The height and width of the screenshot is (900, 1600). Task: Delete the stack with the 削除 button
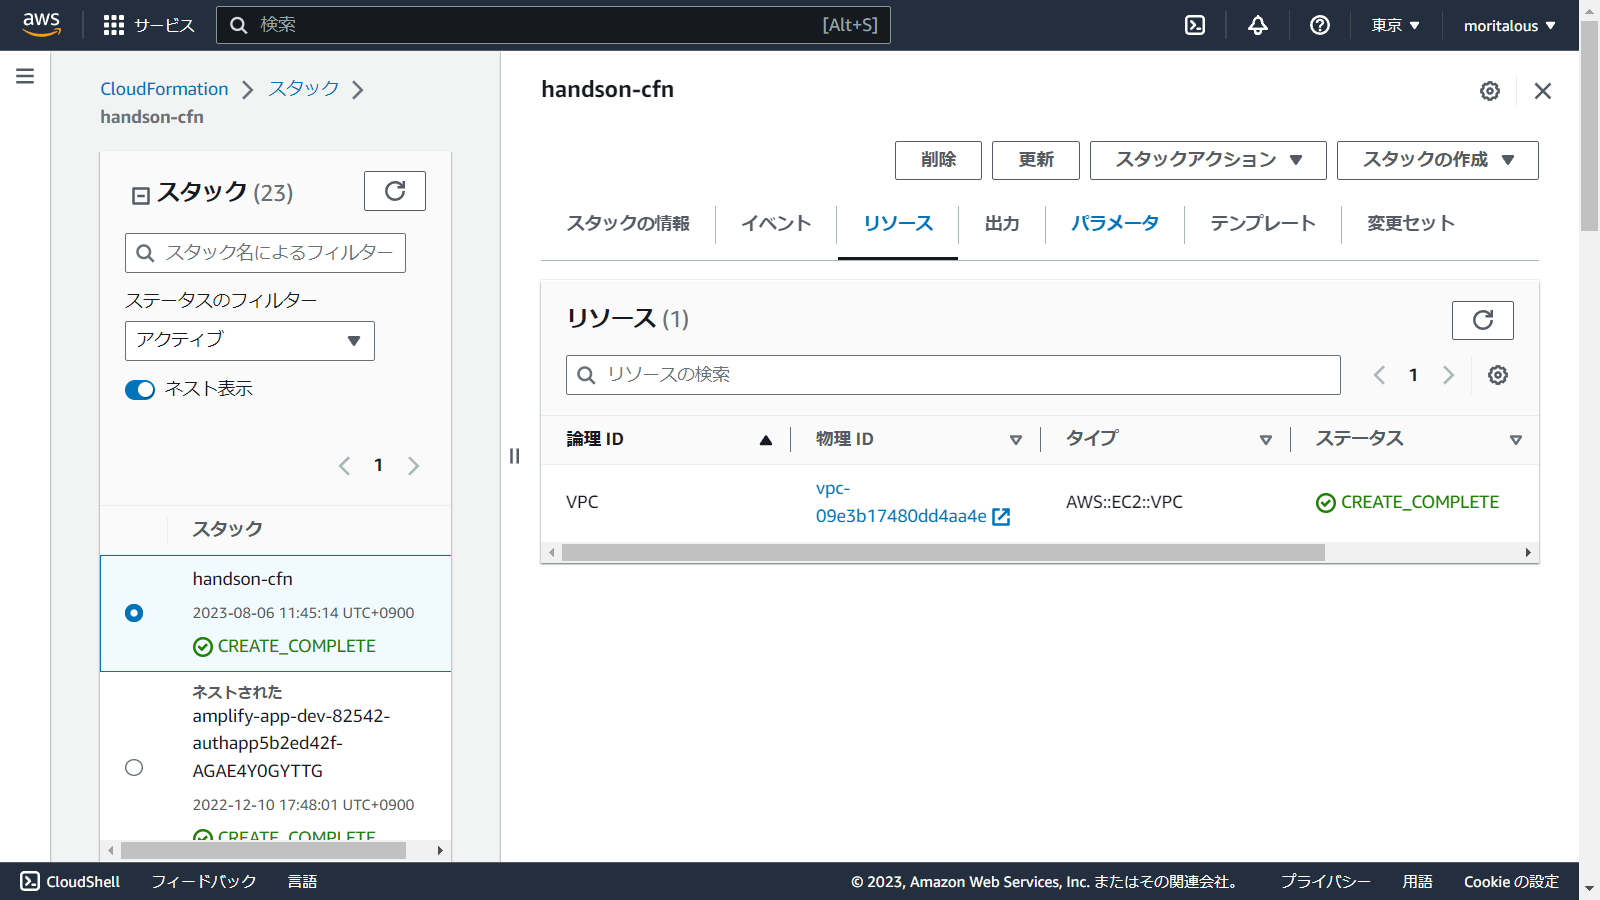pos(937,160)
